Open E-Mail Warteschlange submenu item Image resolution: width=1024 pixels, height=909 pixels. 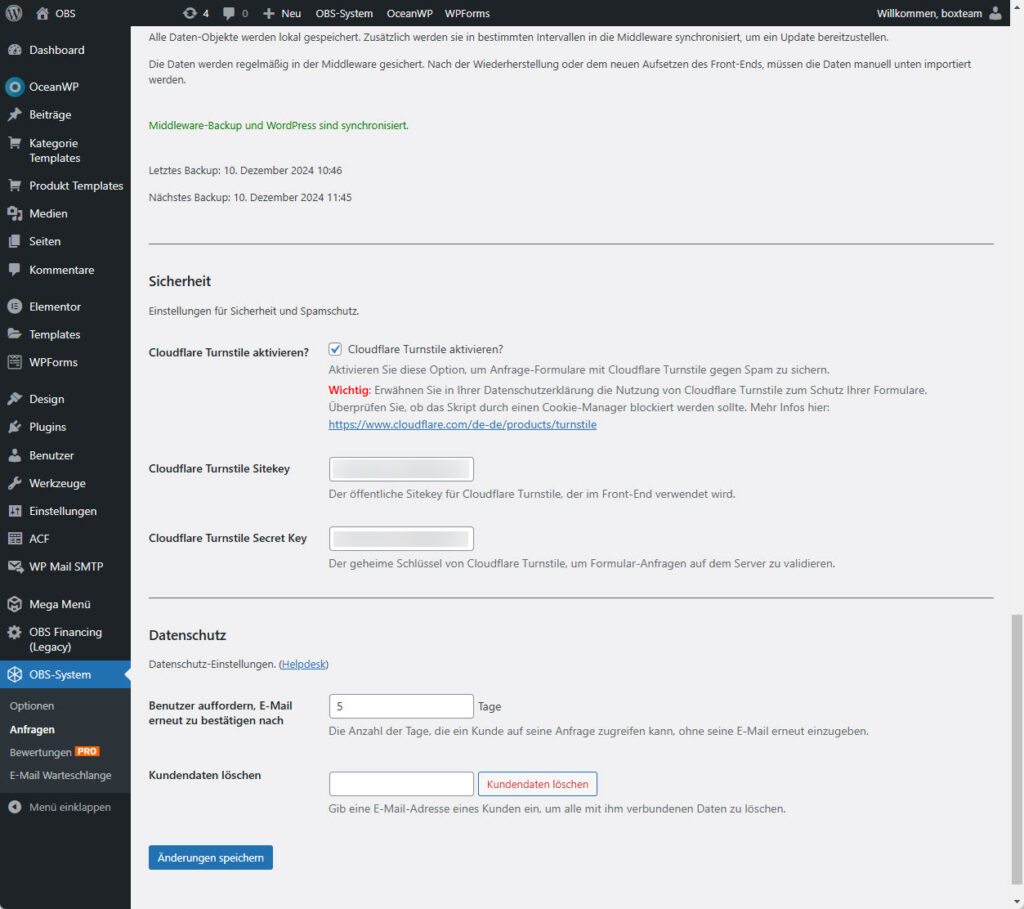[x=60, y=775]
